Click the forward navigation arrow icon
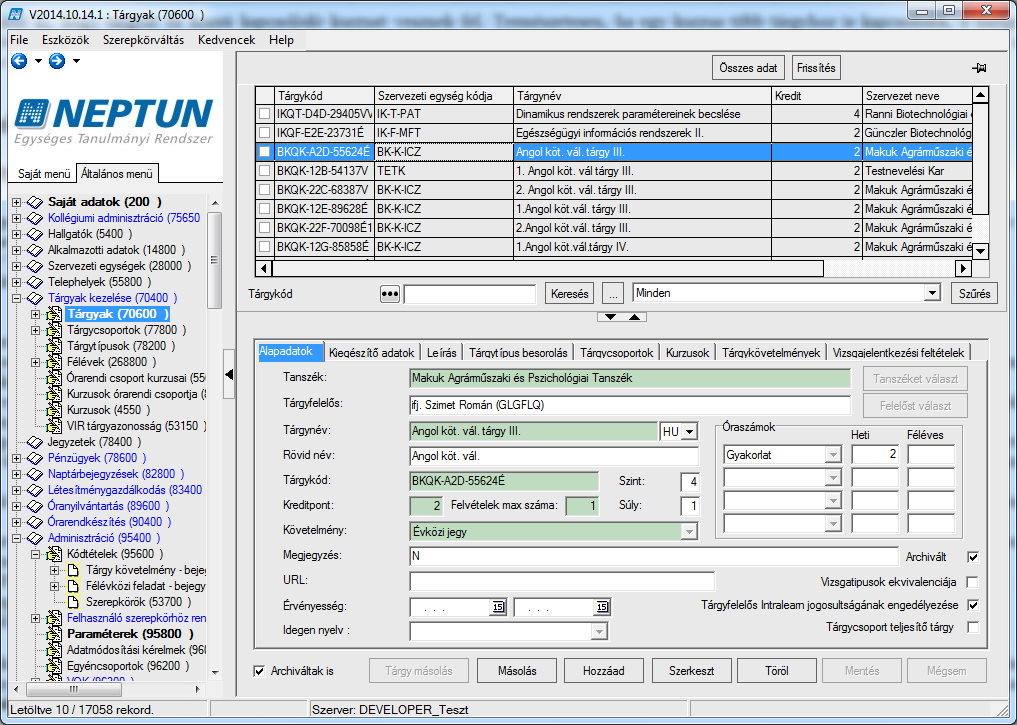 57,61
